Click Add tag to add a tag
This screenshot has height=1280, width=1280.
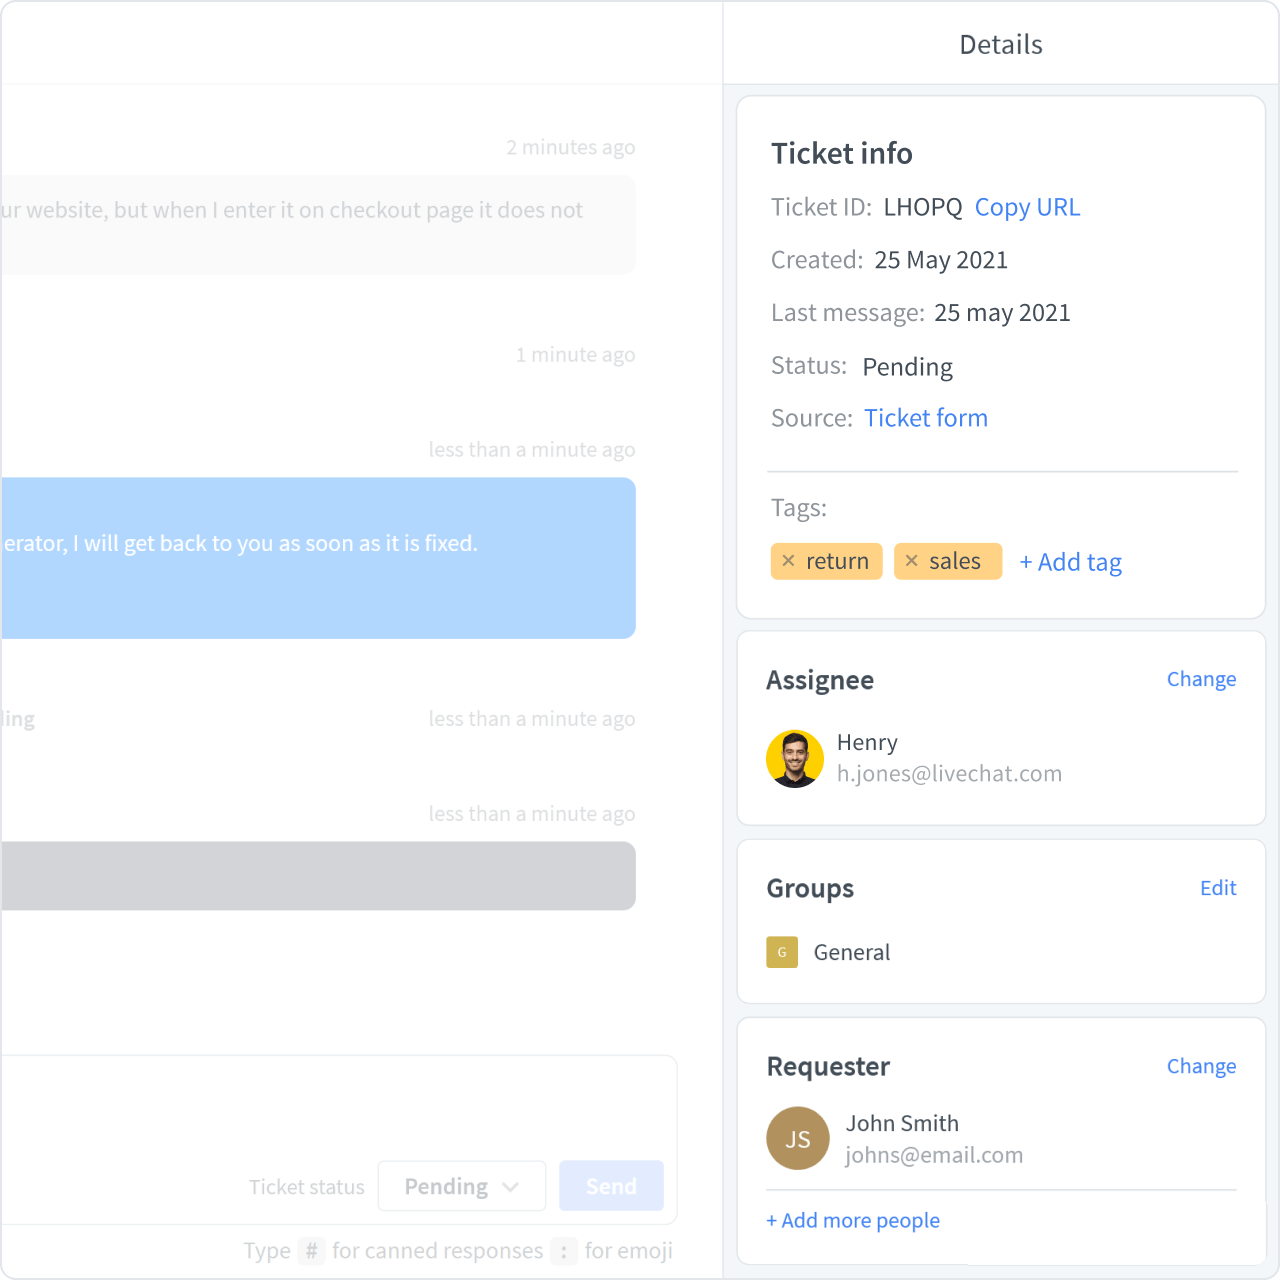(1070, 562)
